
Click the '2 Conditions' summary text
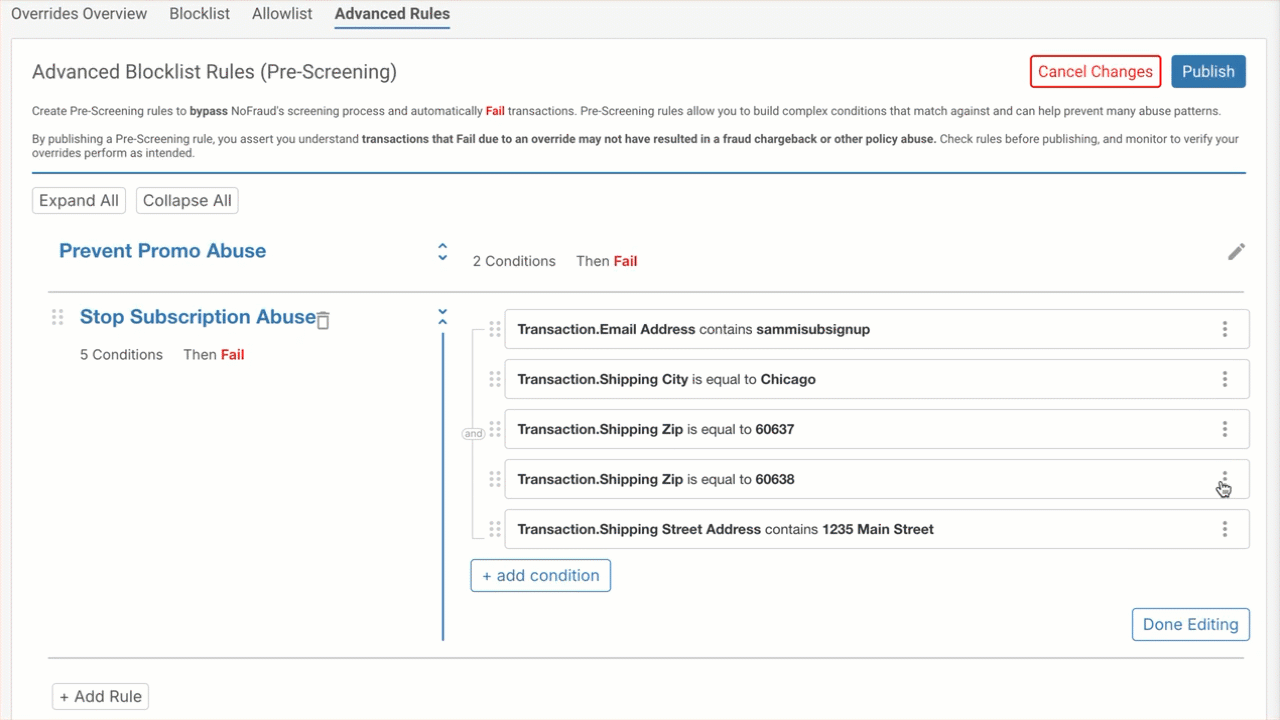point(514,261)
